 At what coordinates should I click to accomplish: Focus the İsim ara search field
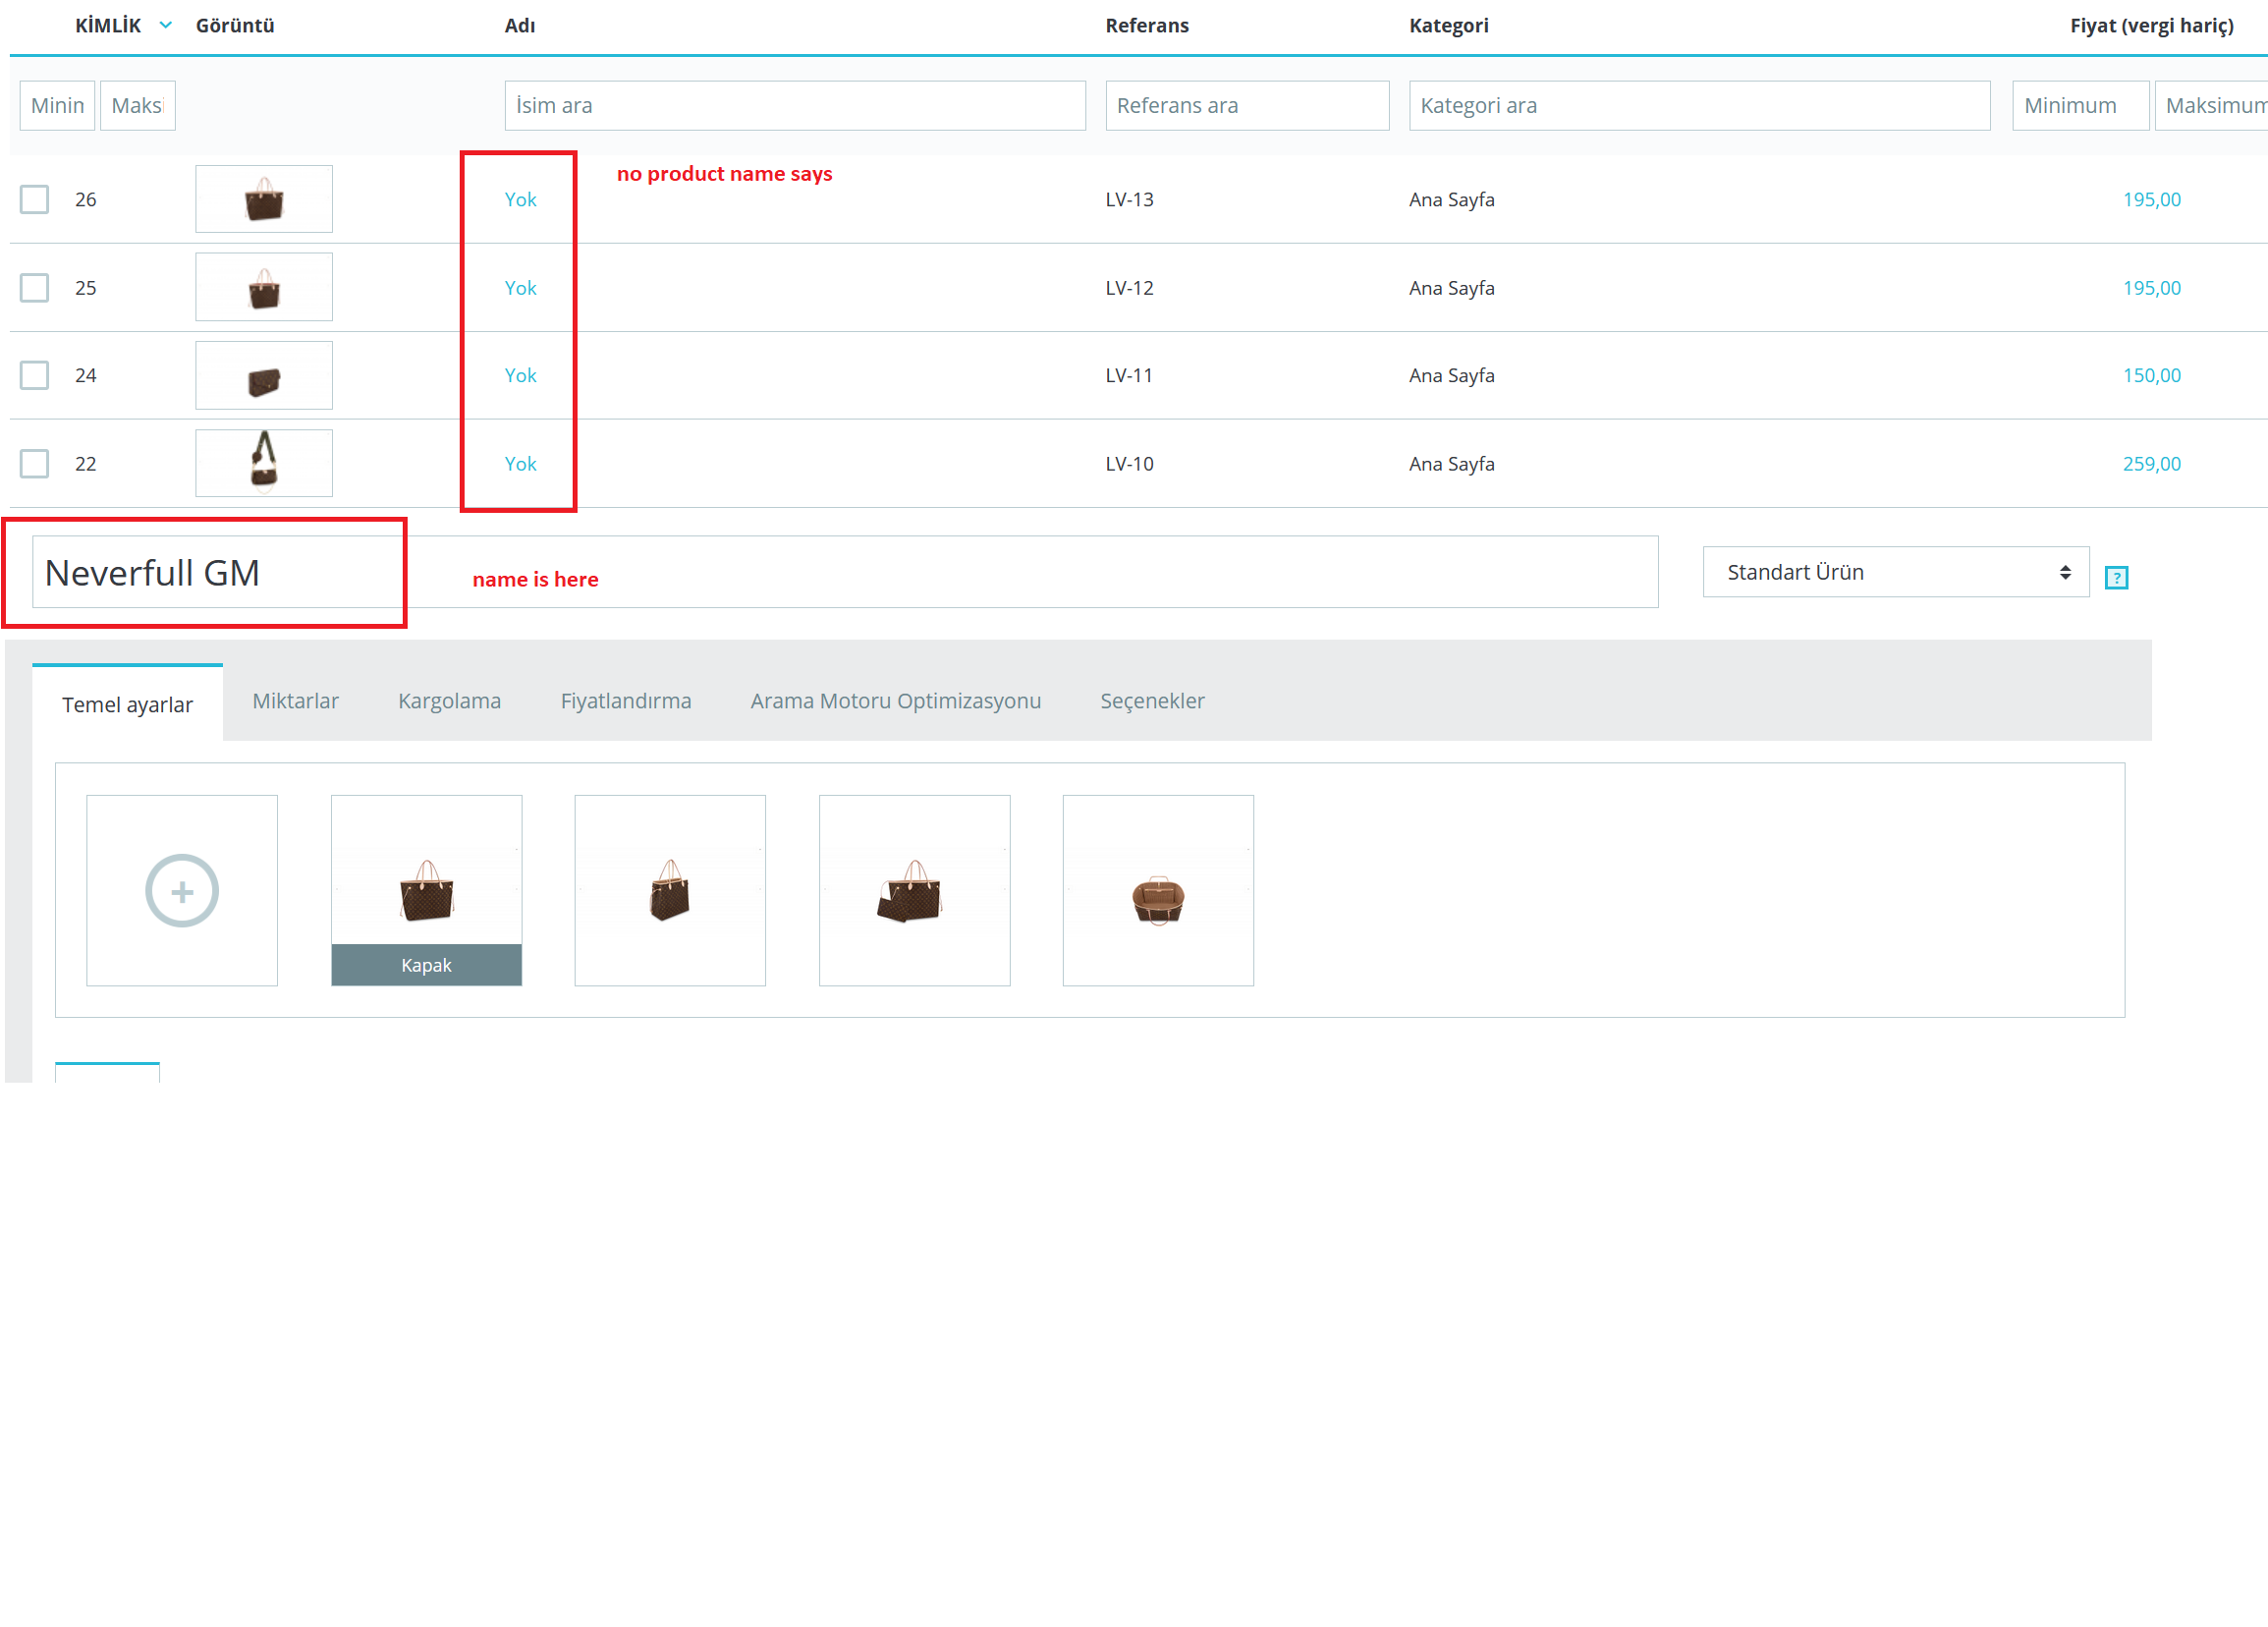[x=794, y=106]
